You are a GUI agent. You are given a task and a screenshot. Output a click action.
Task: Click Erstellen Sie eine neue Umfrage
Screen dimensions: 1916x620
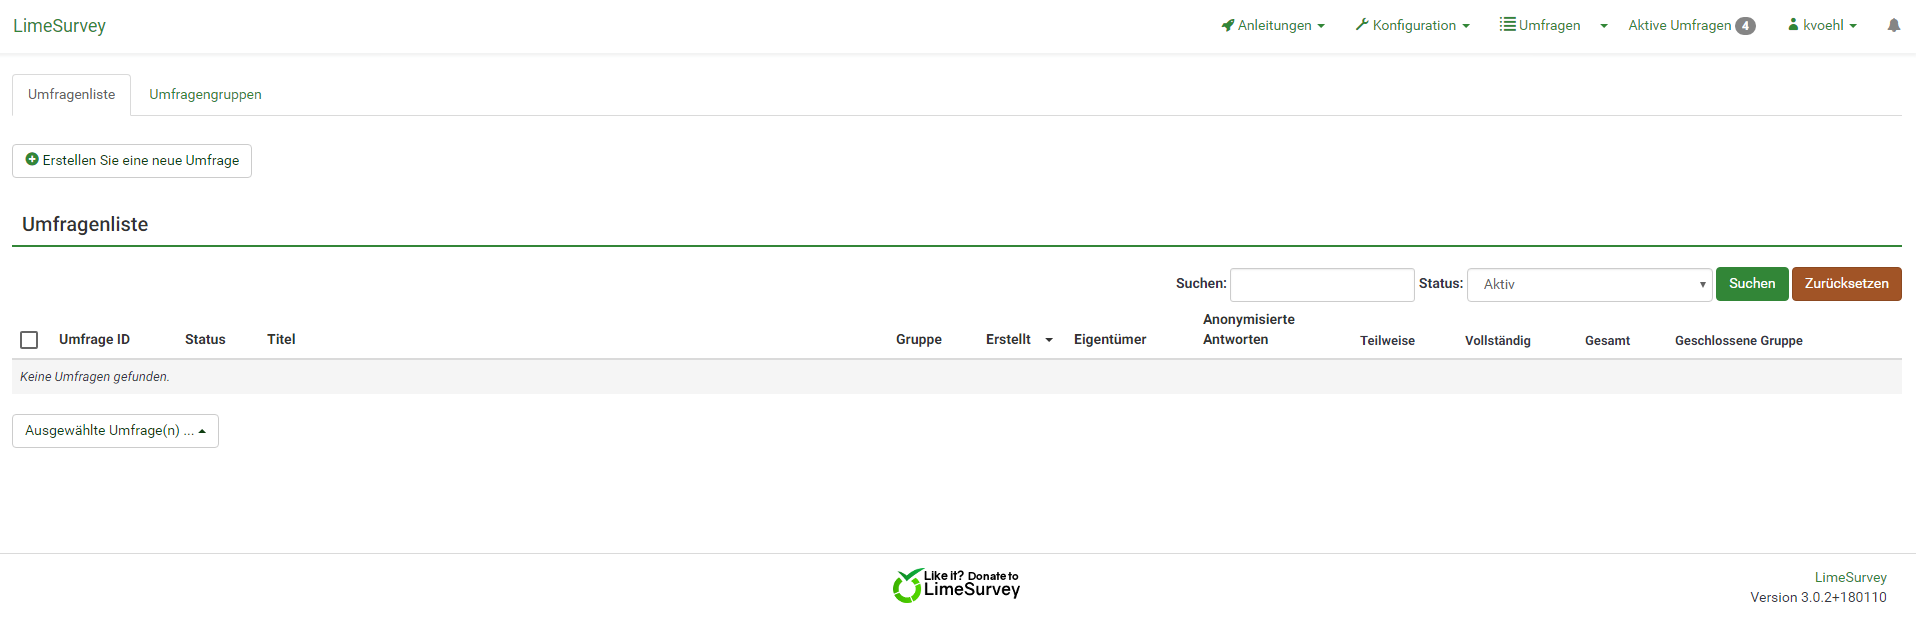[x=132, y=161]
